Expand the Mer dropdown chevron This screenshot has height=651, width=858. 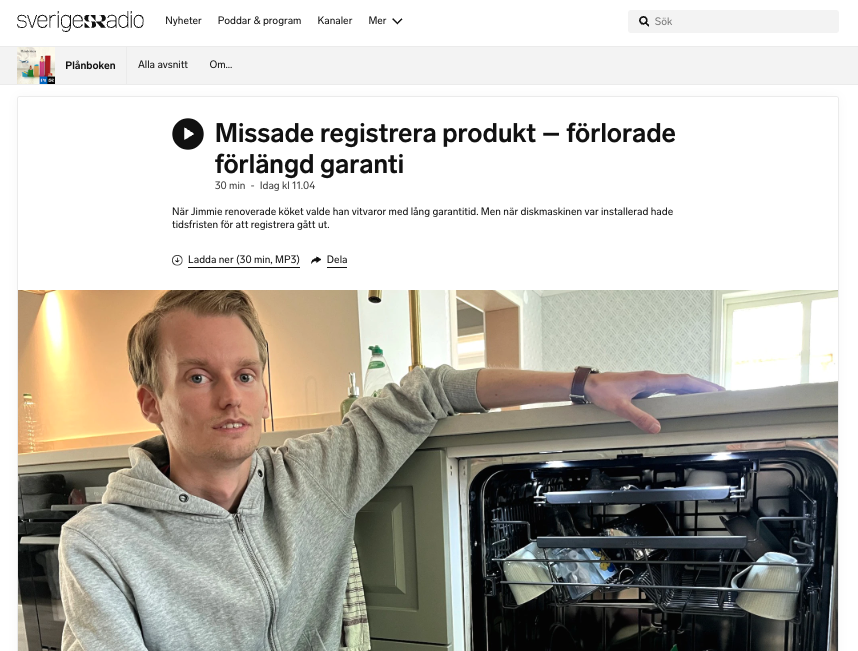click(398, 21)
